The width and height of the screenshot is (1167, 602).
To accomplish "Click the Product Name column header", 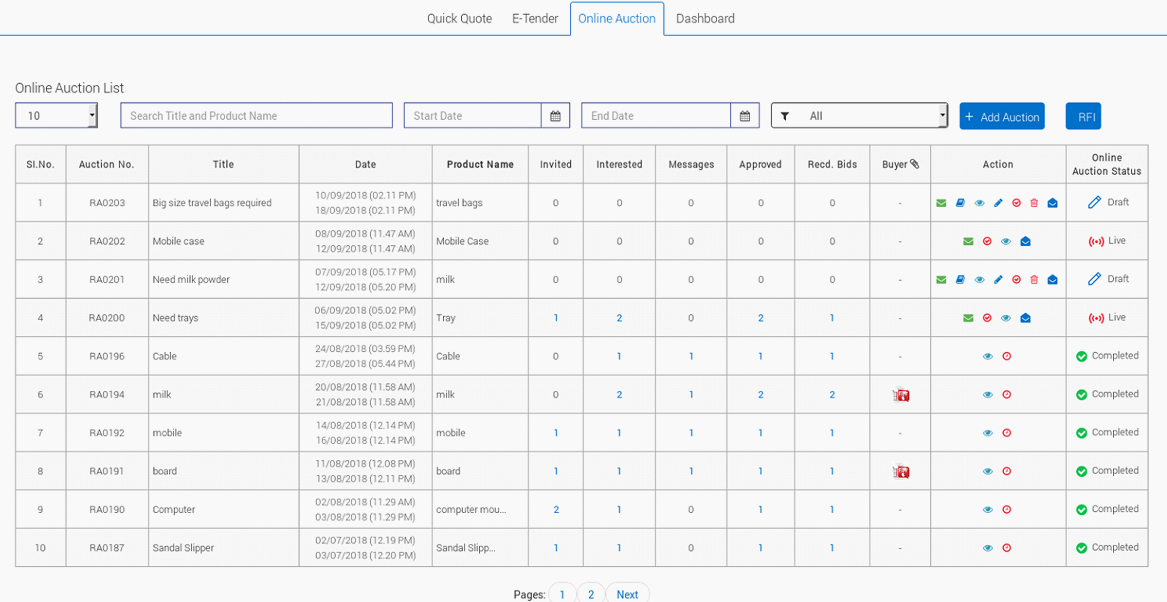I will coord(480,164).
